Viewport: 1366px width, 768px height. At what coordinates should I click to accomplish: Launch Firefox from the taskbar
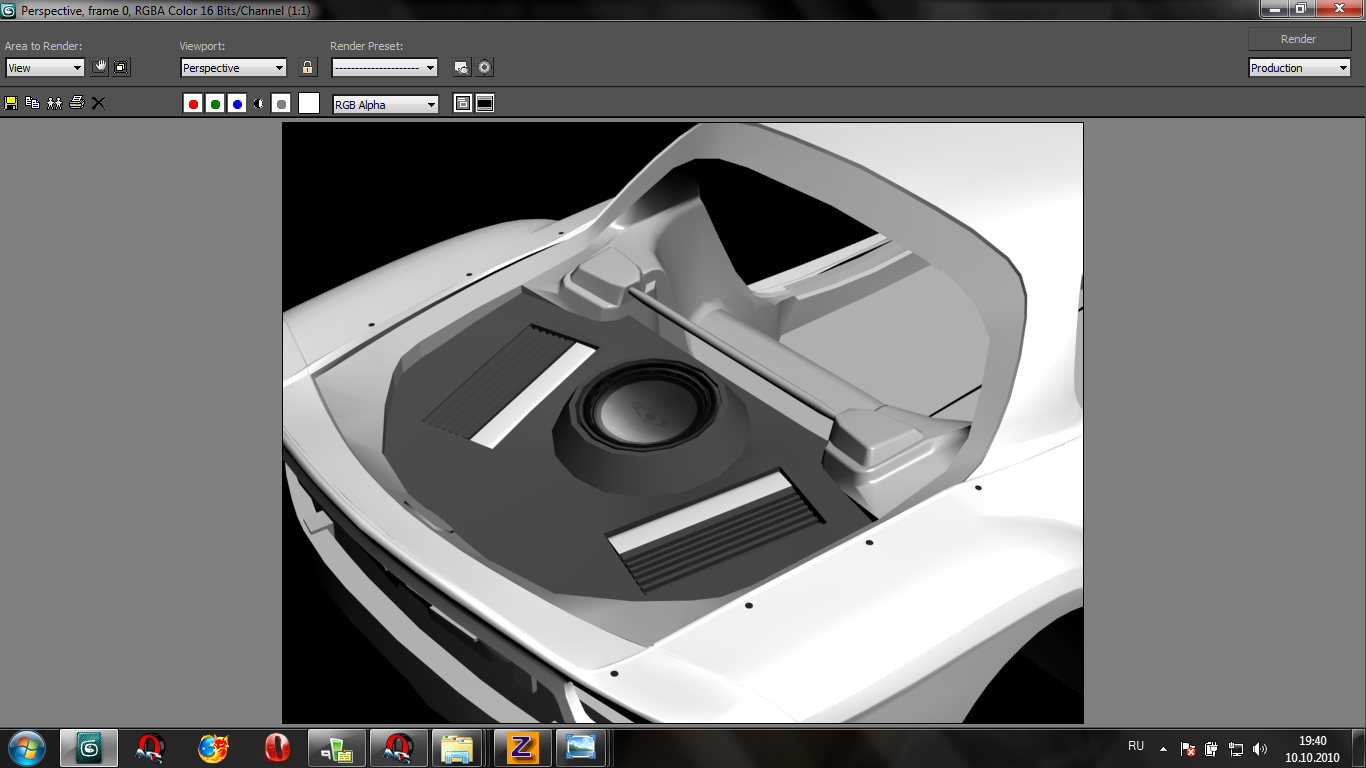click(x=213, y=748)
